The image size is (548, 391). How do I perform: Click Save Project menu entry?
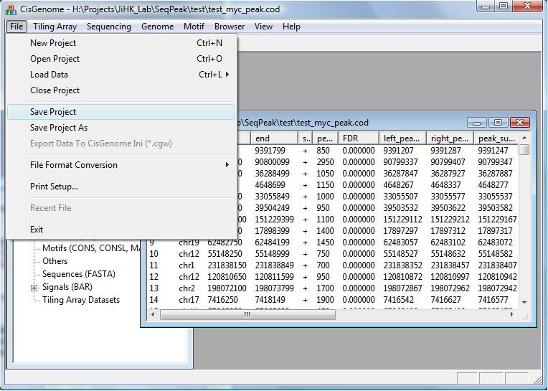[x=121, y=112]
